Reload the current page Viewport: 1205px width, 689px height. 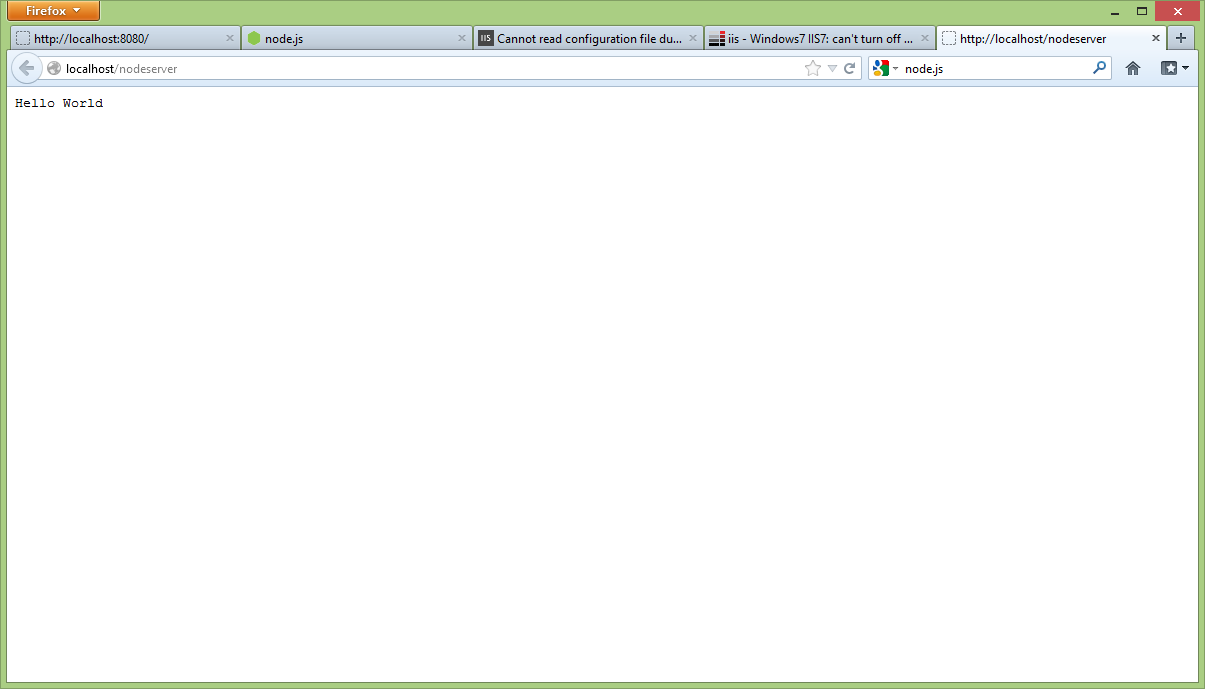click(850, 69)
